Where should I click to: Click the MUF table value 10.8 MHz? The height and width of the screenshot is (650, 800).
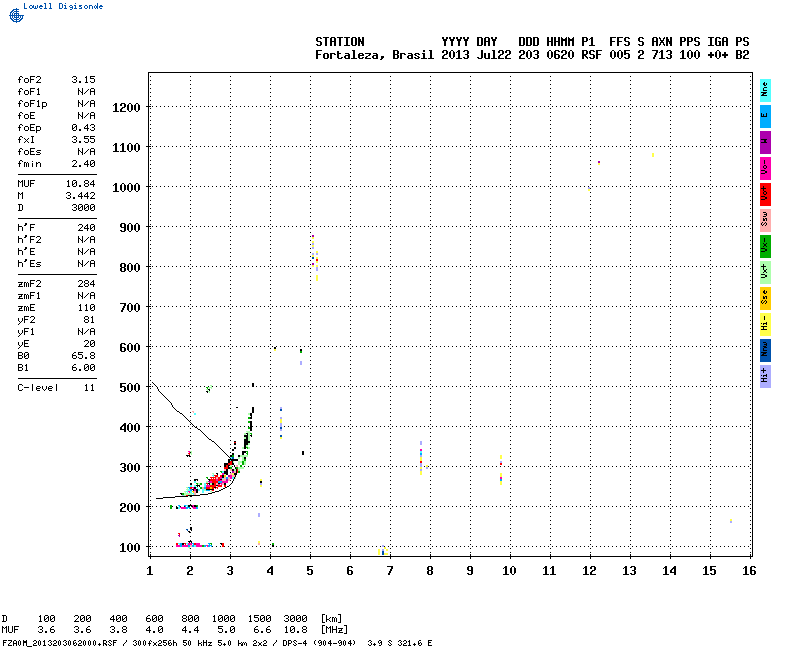coord(295,630)
